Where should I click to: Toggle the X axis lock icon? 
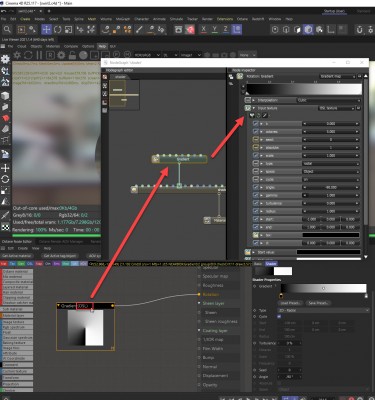[203, 29]
